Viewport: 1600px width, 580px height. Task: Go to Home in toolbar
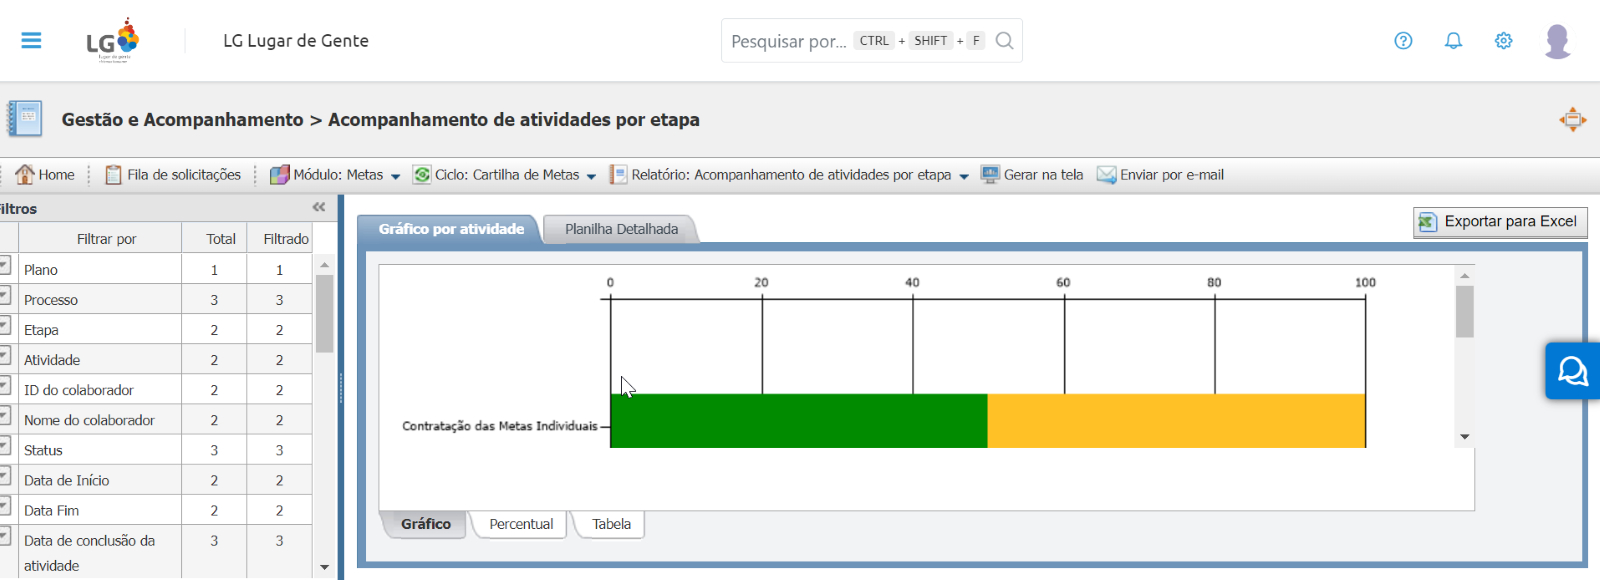pyautogui.click(x=45, y=174)
